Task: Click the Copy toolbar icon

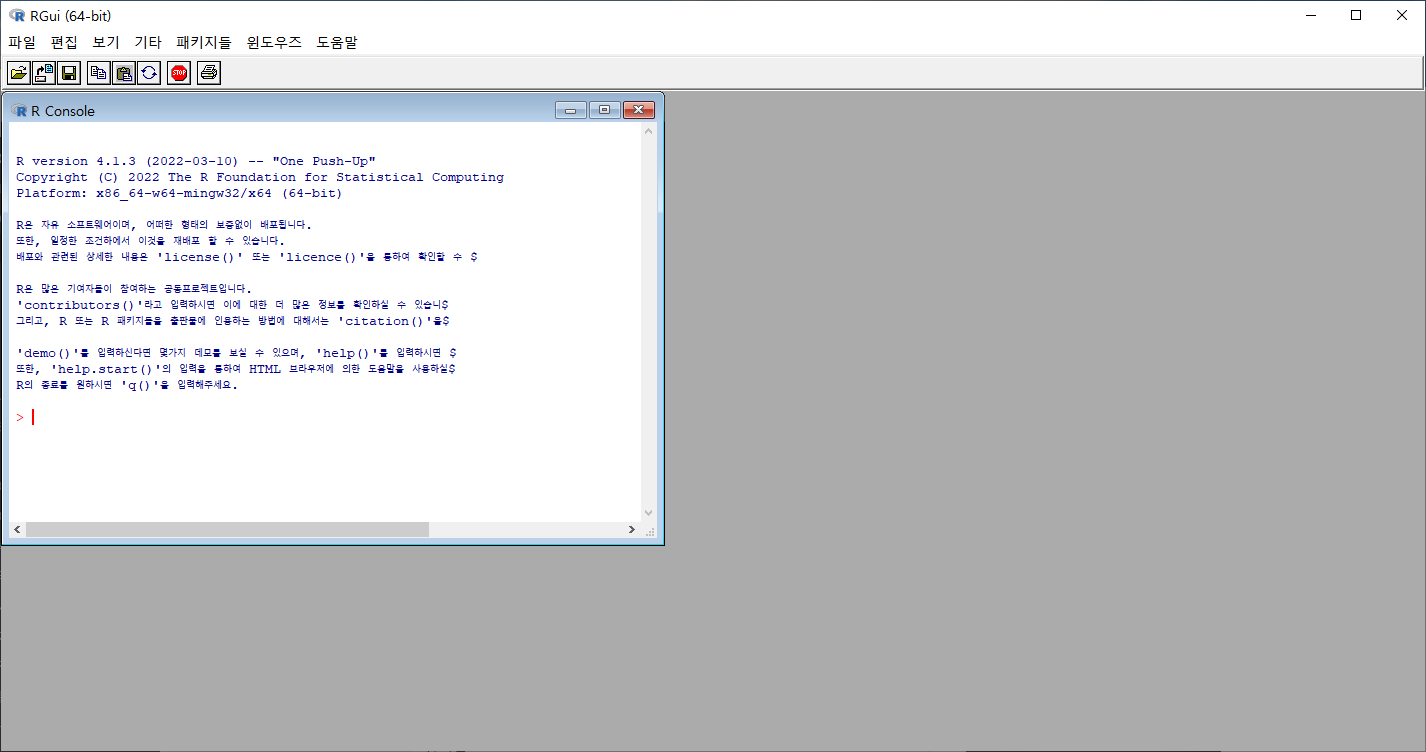Action: [x=99, y=73]
